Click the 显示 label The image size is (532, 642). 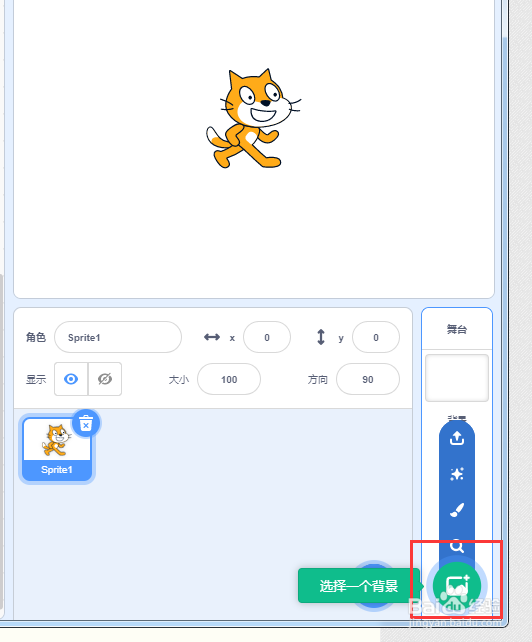click(36, 380)
